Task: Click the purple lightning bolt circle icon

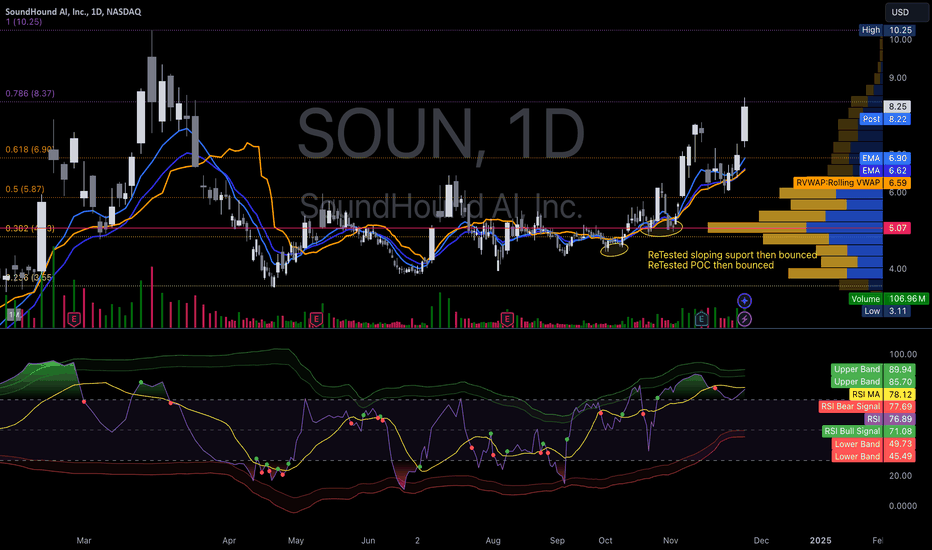Action: [x=744, y=319]
